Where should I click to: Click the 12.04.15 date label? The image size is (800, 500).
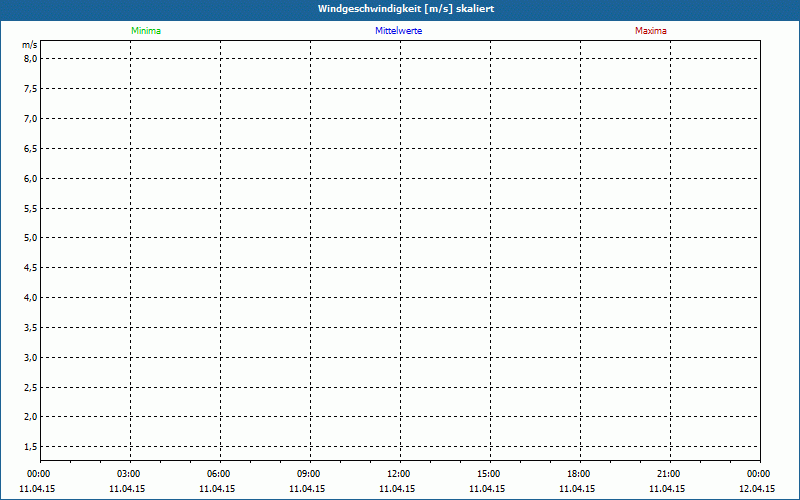click(x=758, y=489)
